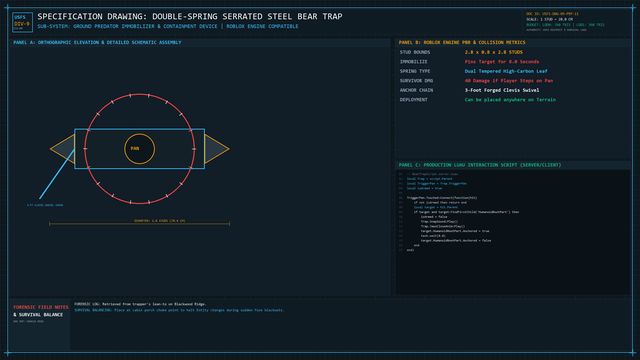Click the "task.wait" code line
Image resolution: width=640 pixels, height=360 pixels.
433,236
